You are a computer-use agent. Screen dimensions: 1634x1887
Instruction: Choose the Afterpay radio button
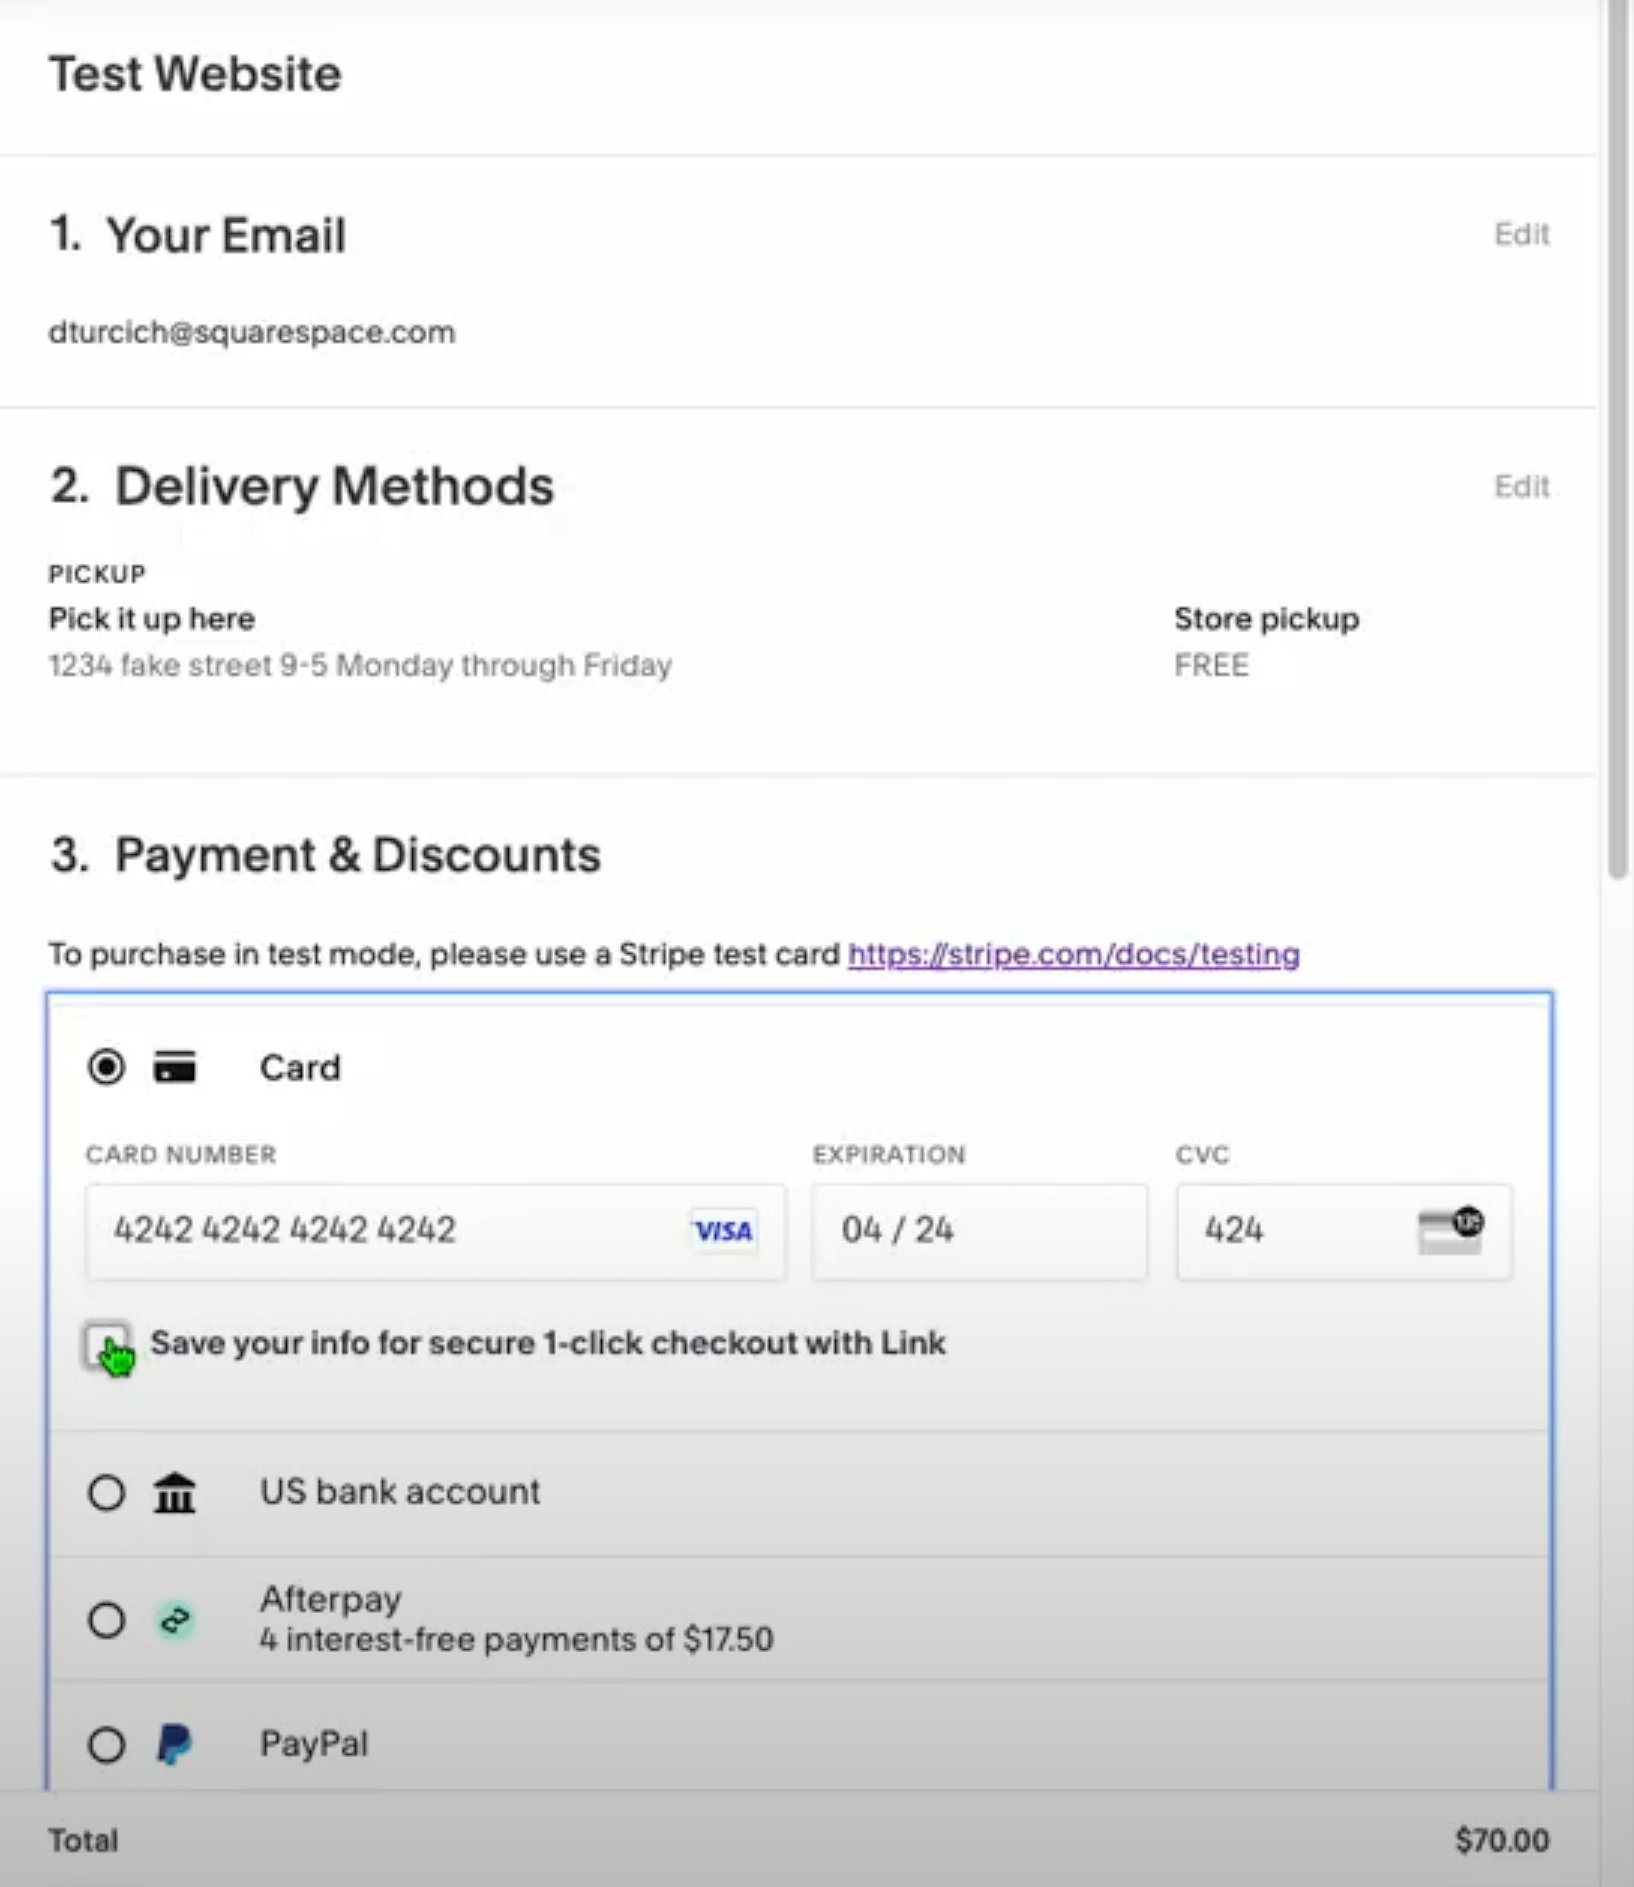pos(106,1619)
